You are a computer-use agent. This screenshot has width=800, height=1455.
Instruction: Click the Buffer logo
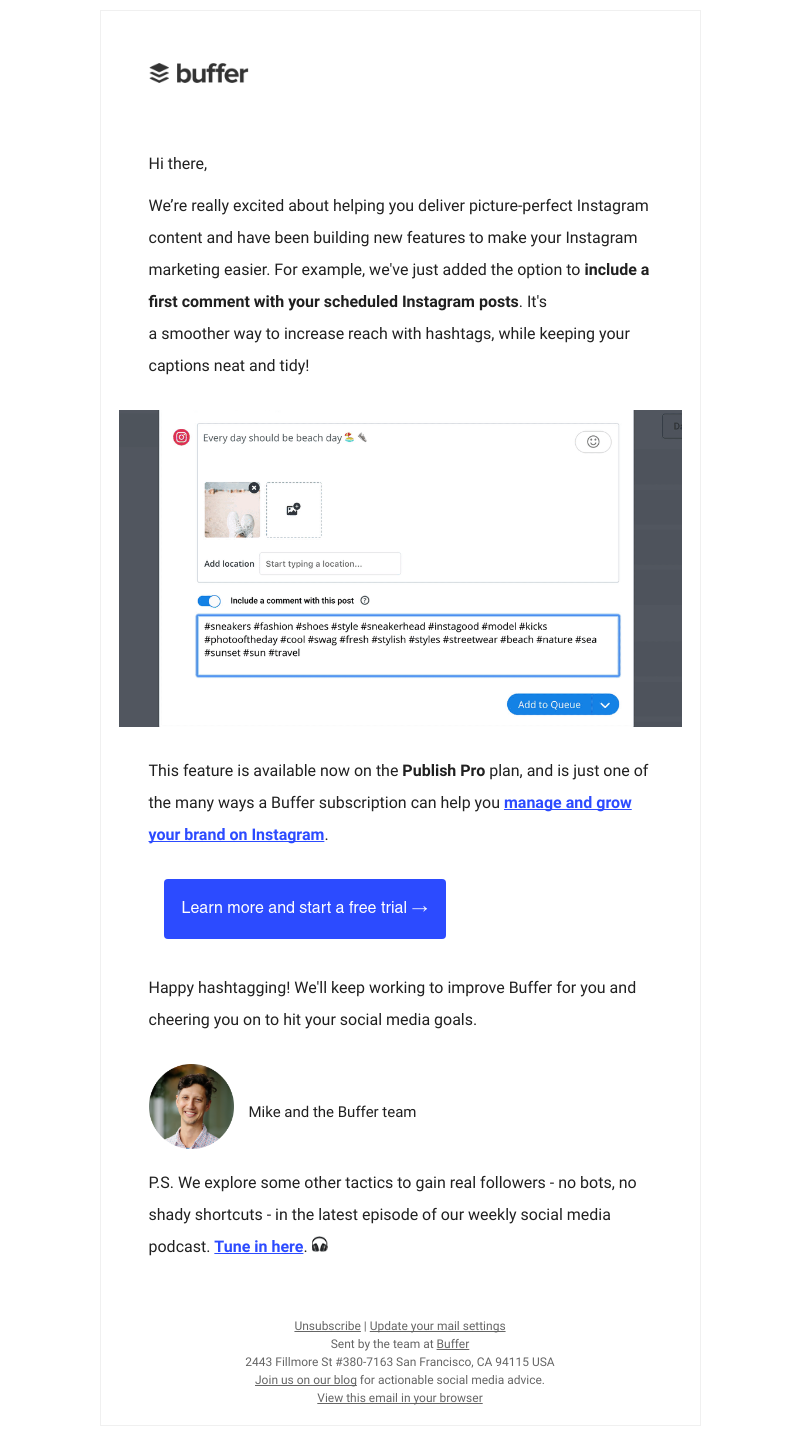[x=198, y=73]
